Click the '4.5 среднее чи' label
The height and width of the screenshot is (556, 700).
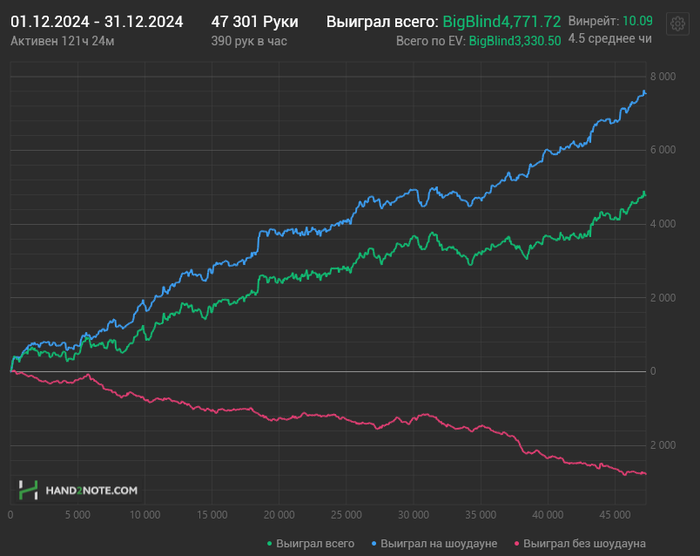609,39
